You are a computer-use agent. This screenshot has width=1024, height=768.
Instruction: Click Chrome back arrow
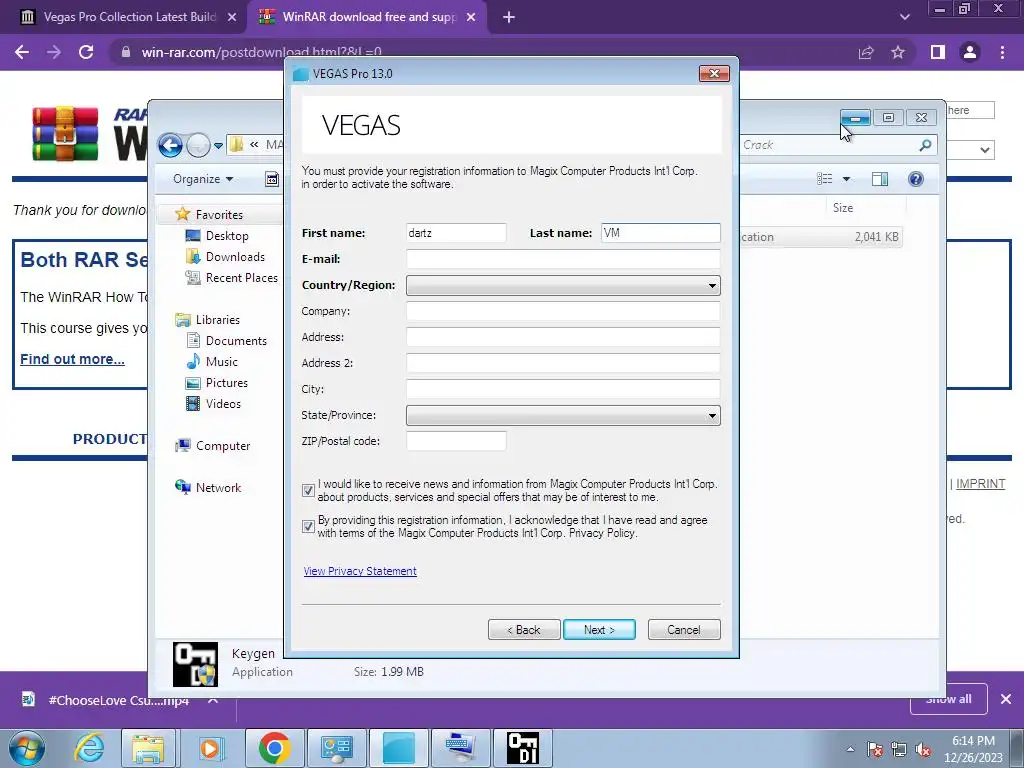pyautogui.click(x=22, y=52)
